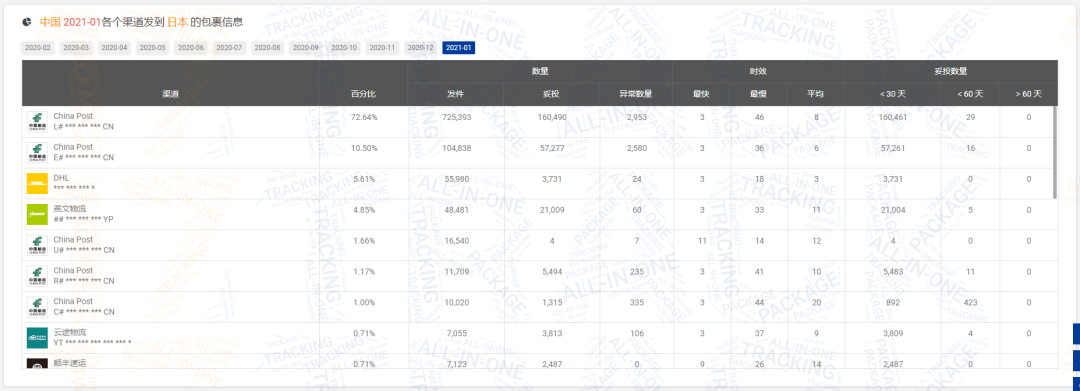Click China Post logo in the L# row

coord(37,122)
